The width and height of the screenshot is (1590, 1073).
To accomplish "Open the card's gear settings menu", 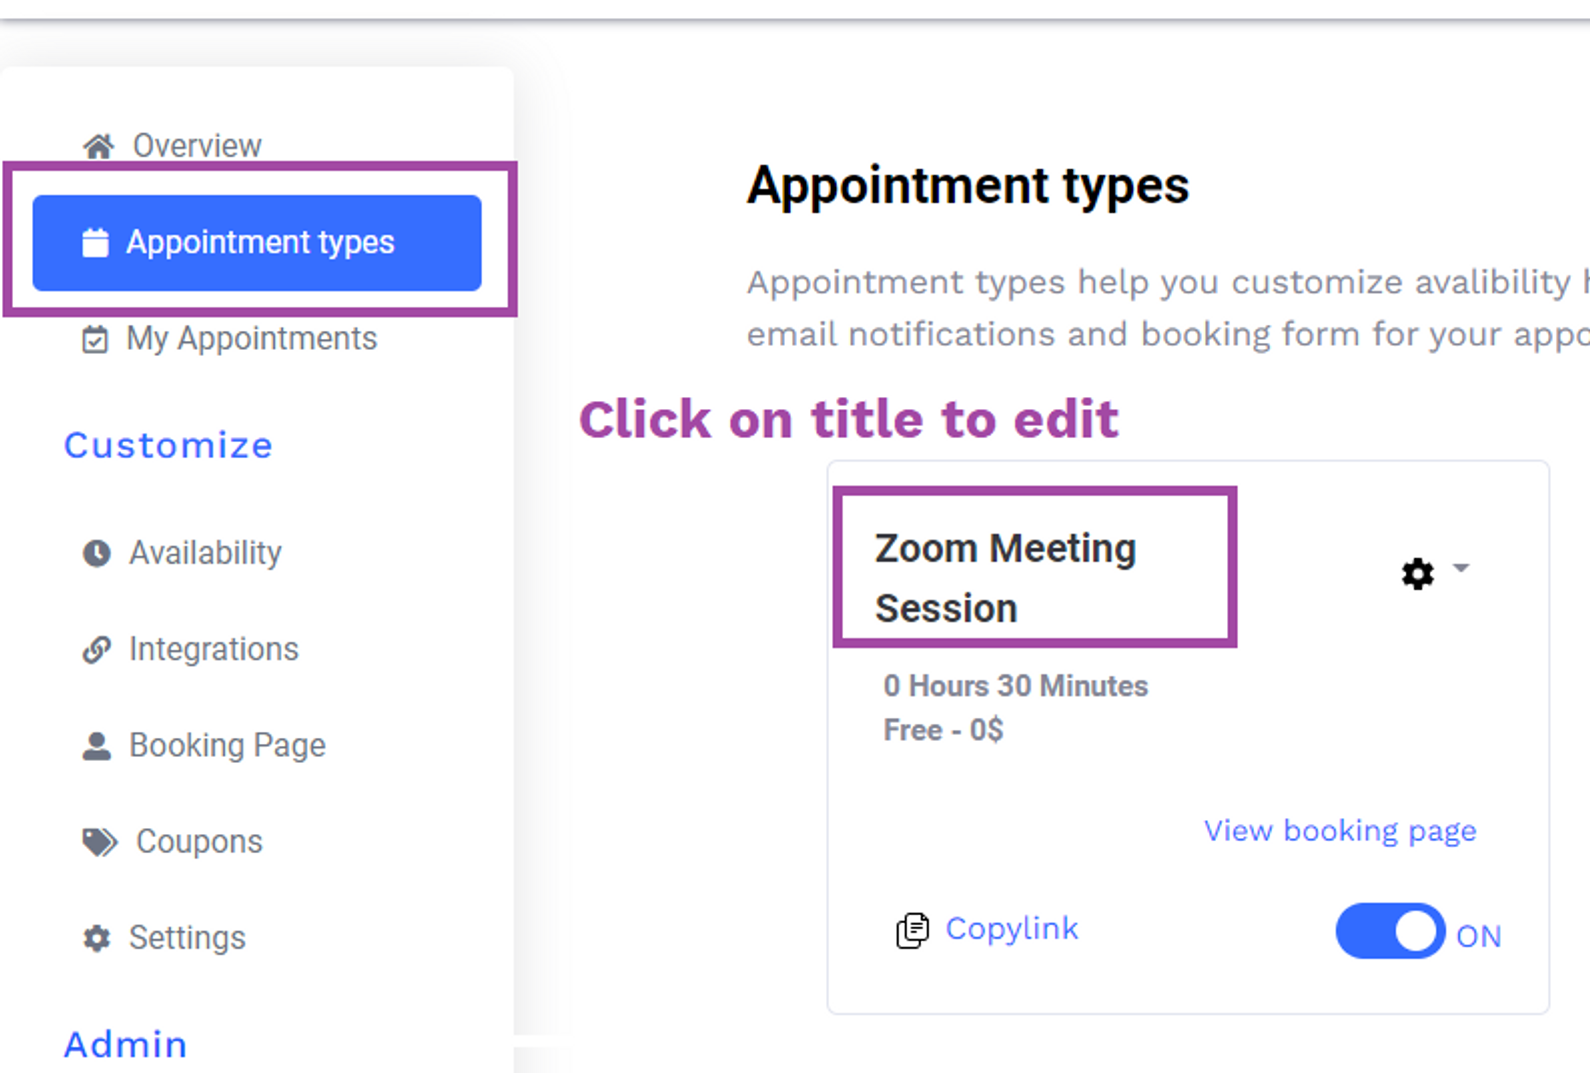I will click(x=1417, y=574).
